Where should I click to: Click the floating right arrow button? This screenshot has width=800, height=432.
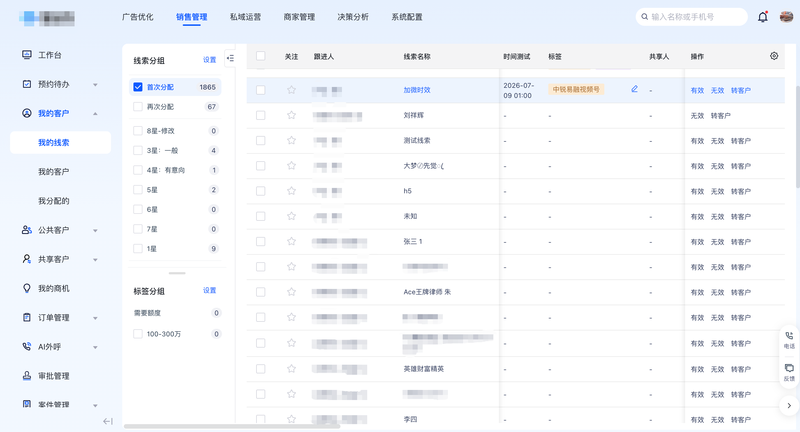point(789,405)
